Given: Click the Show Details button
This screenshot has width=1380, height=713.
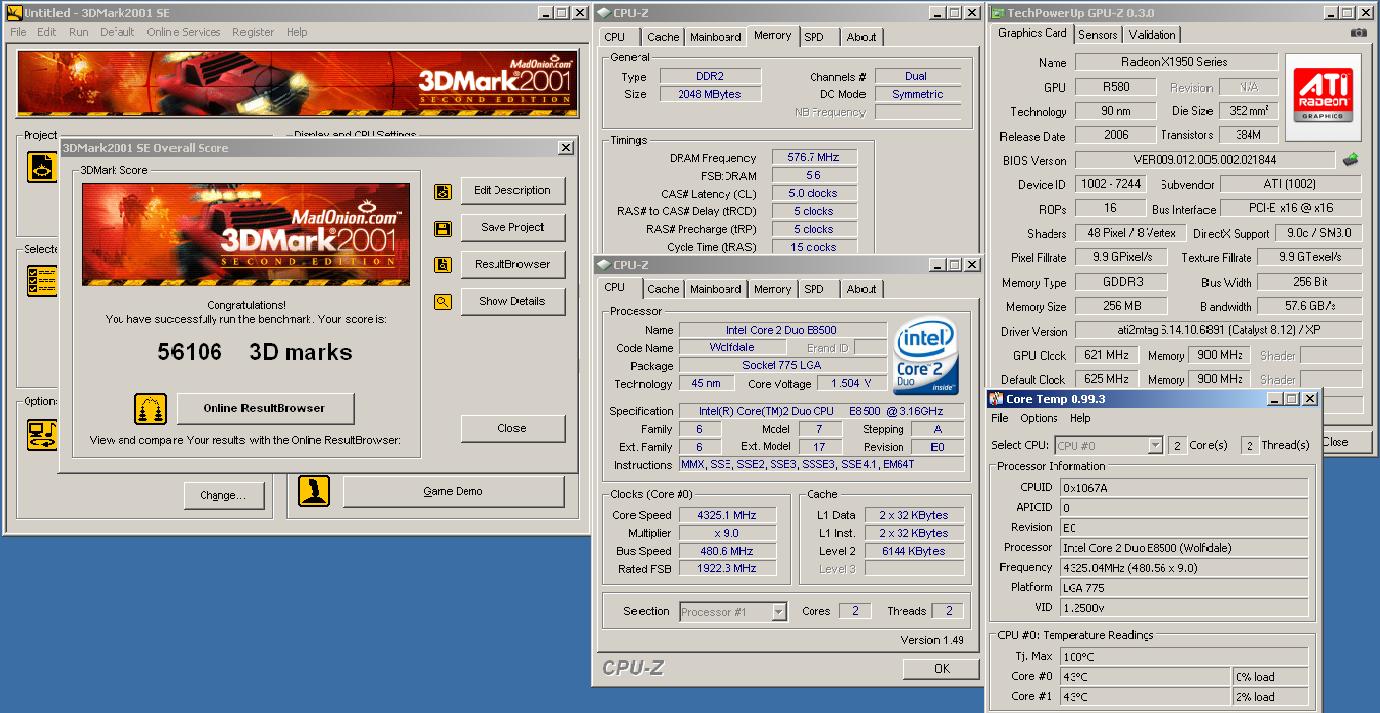Looking at the screenshot, I should pos(512,302).
